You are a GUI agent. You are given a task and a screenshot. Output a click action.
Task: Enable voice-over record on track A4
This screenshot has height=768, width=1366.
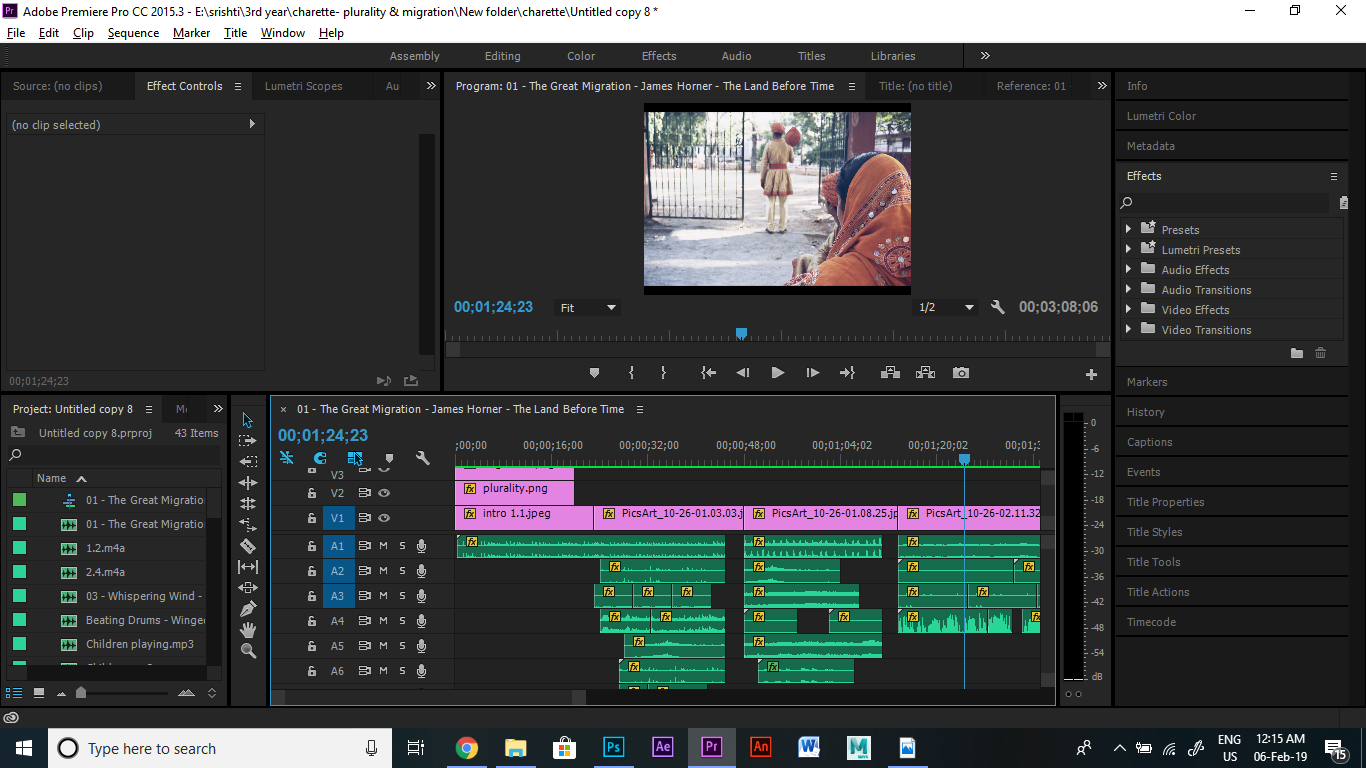(421, 621)
